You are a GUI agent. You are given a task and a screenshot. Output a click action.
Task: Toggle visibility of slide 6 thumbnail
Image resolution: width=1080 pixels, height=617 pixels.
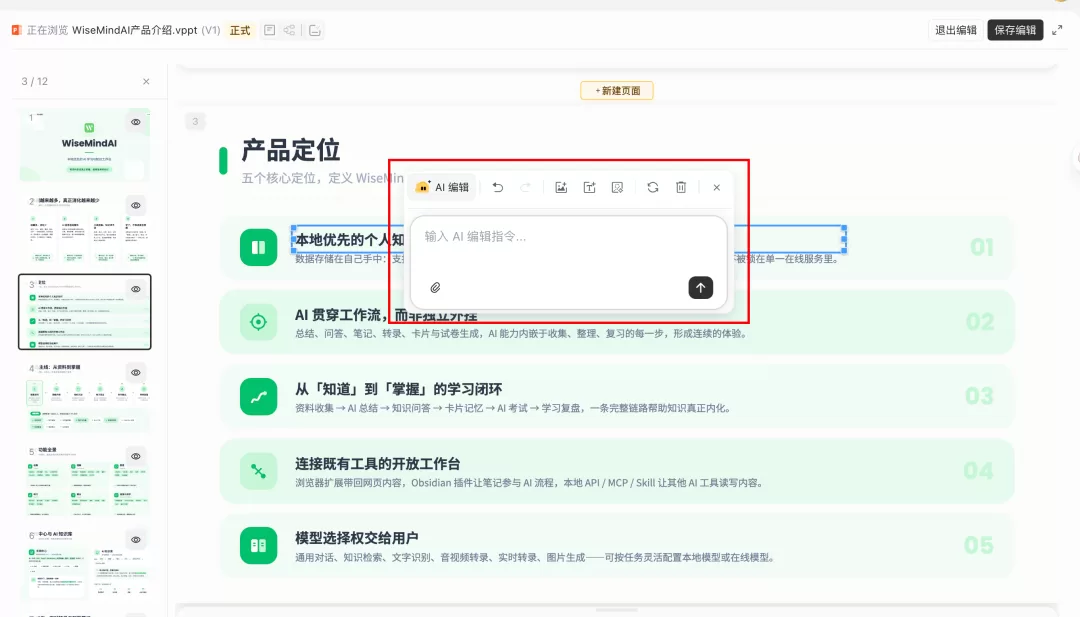(136, 540)
